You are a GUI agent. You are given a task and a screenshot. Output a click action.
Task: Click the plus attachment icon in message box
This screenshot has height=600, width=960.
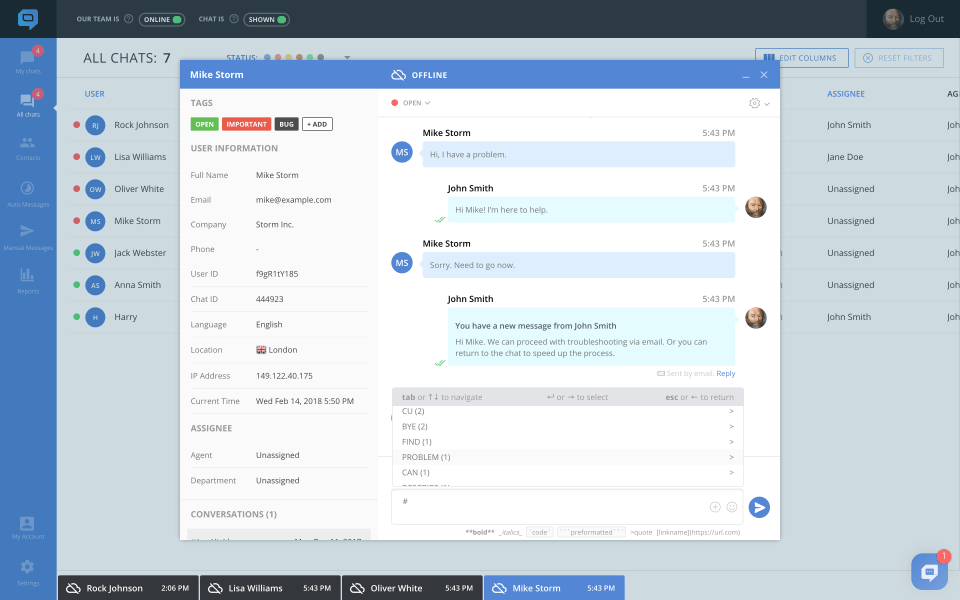715,507
